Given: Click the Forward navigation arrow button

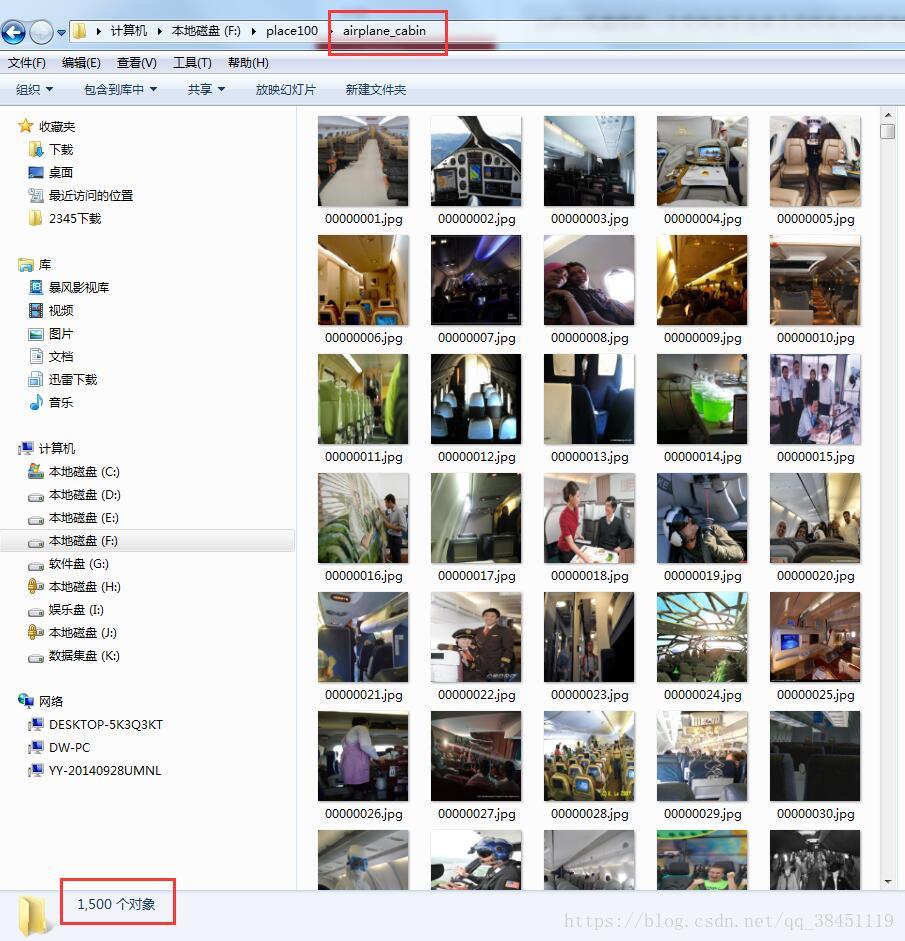Looking at the screenshot, I should pyautogui.click(x=41, y=32).
